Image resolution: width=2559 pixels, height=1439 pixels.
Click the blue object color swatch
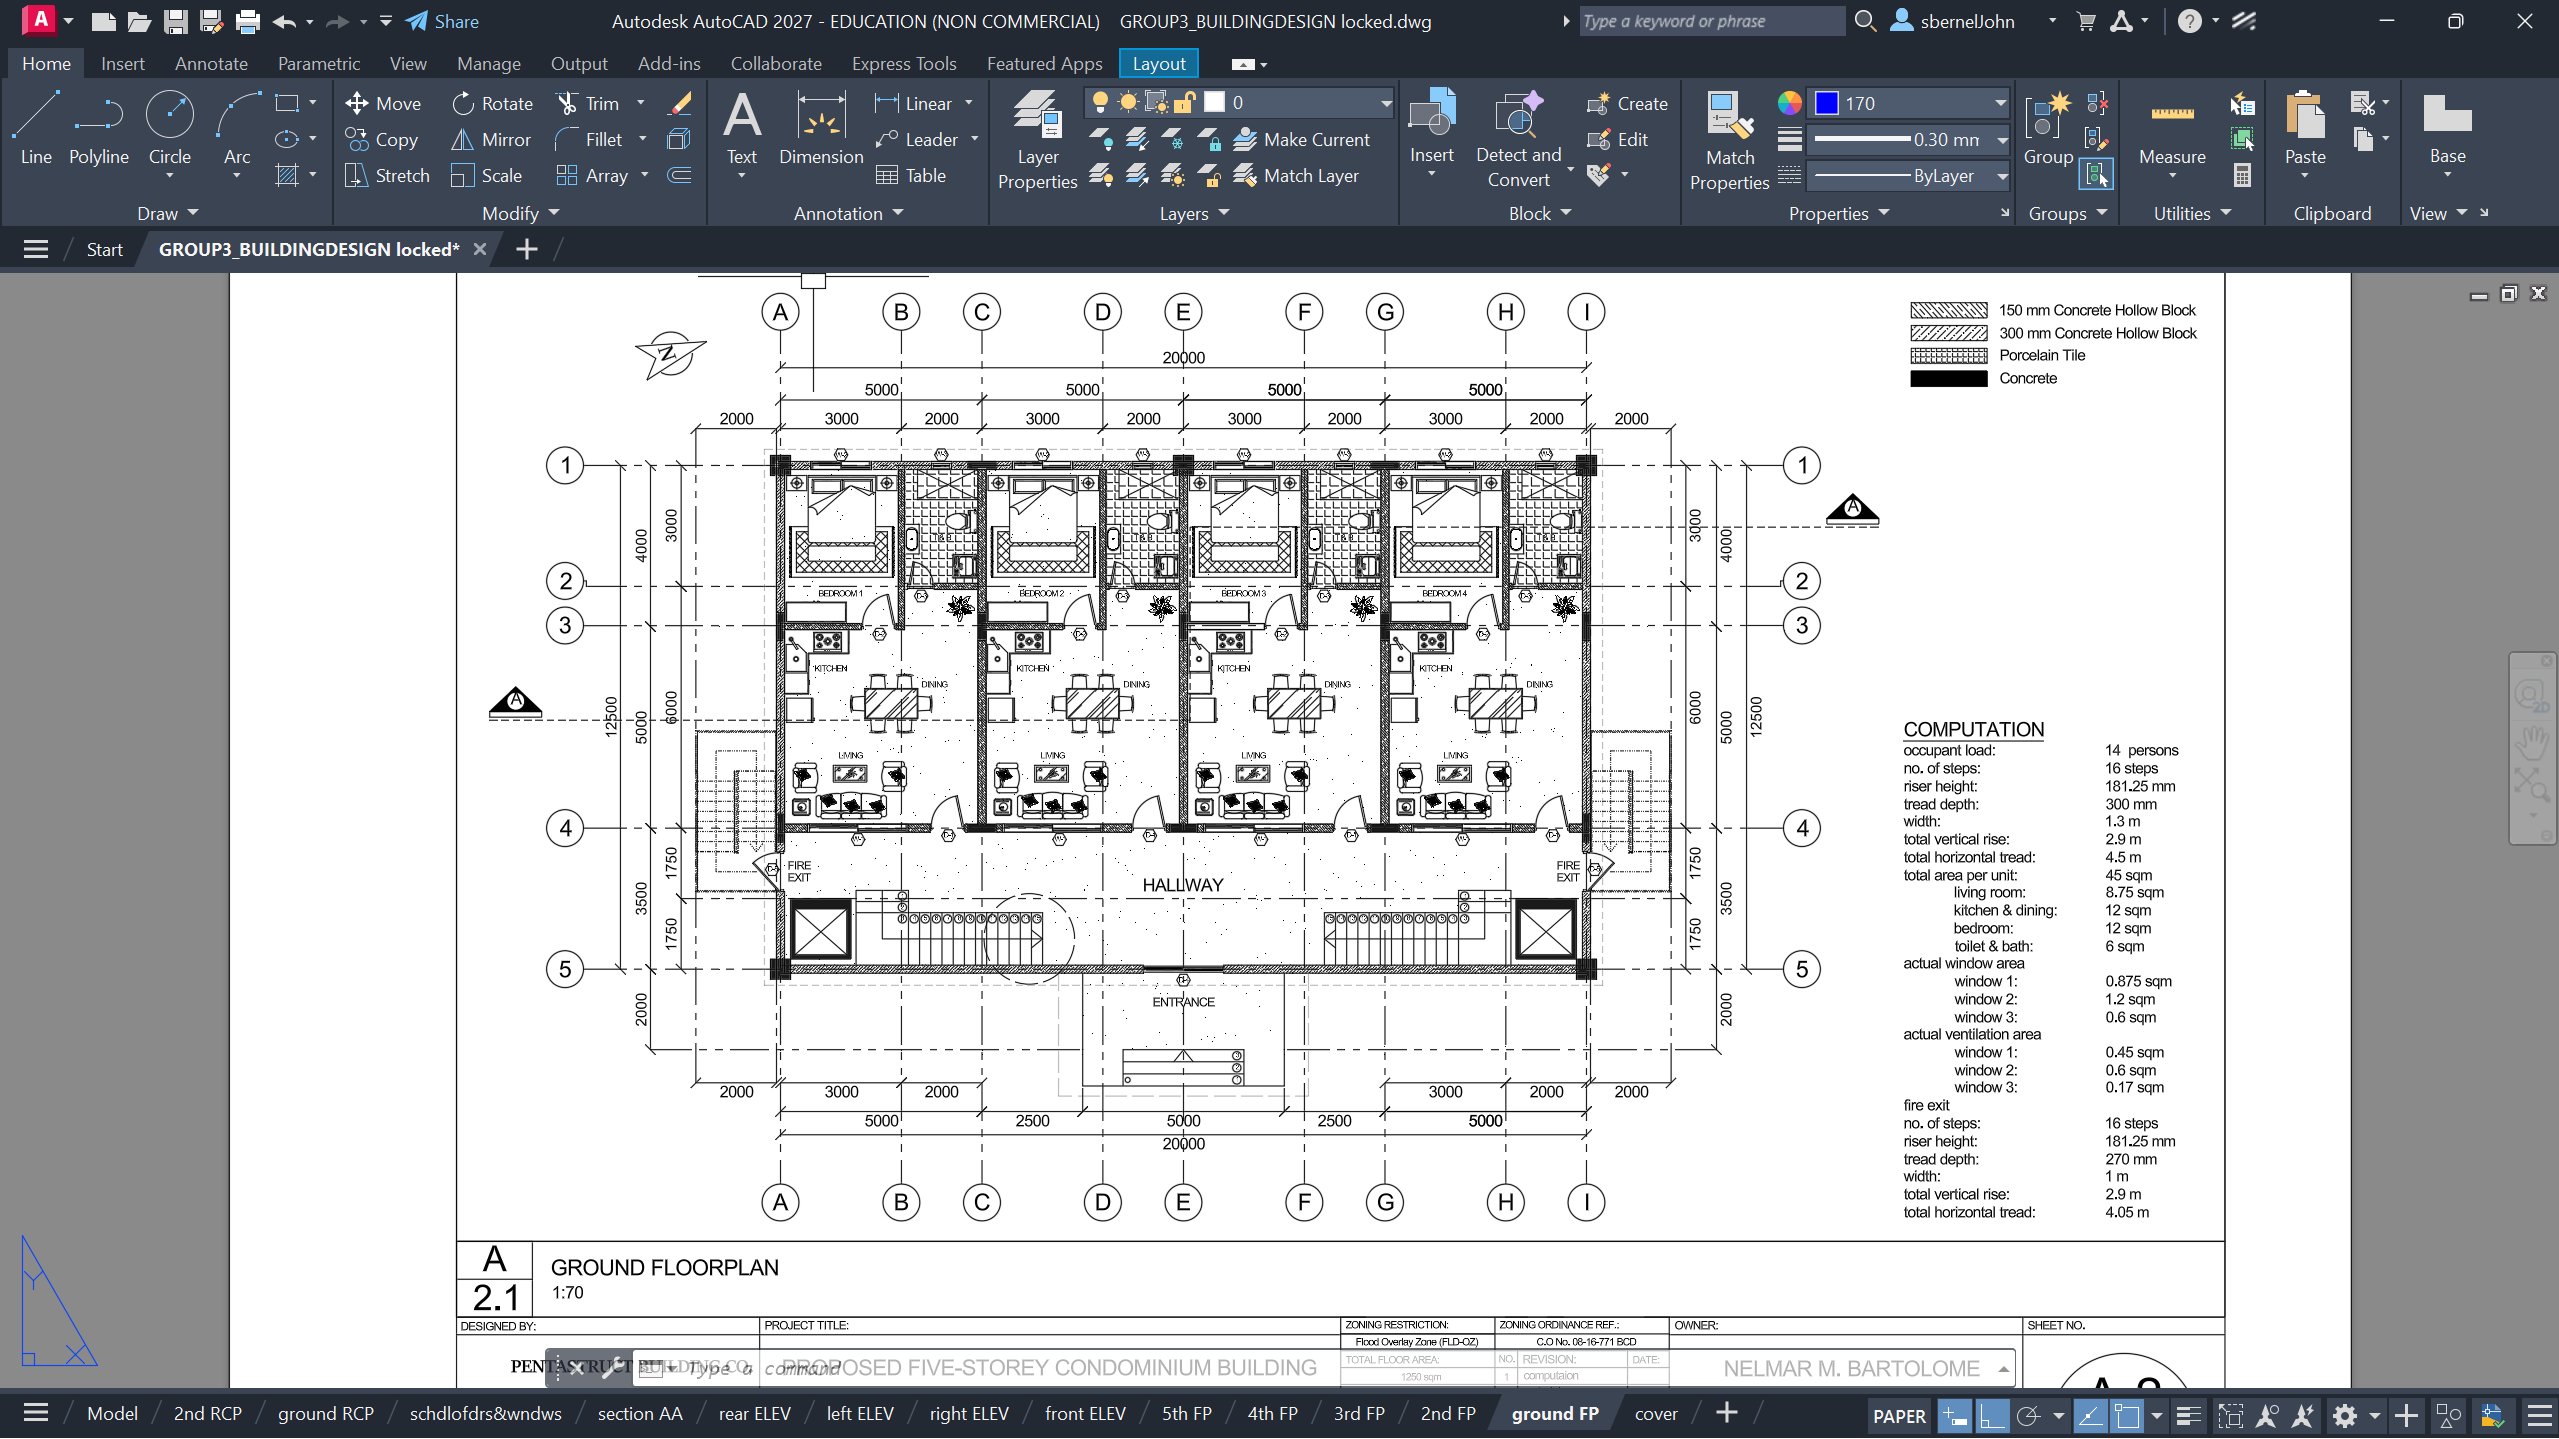[1827, 103]
